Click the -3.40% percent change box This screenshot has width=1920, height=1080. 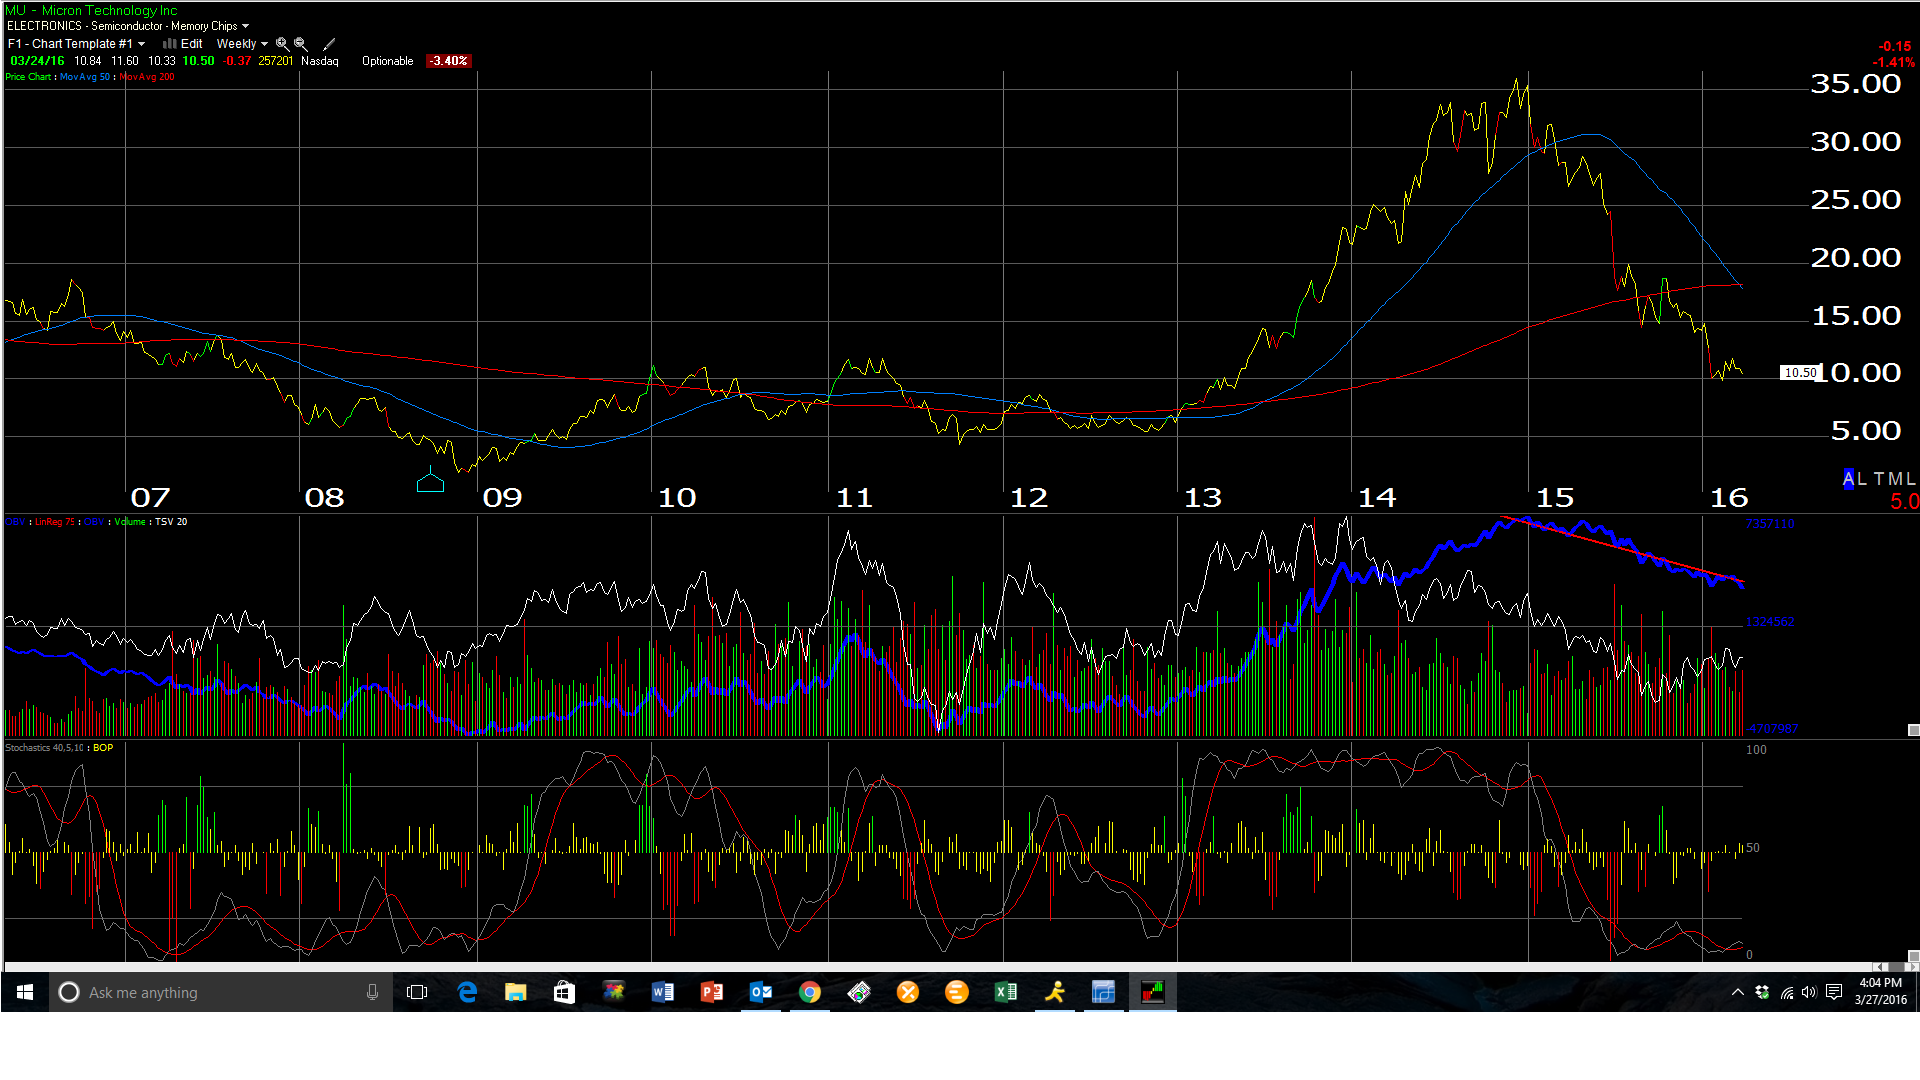click(x=448, y=61)
